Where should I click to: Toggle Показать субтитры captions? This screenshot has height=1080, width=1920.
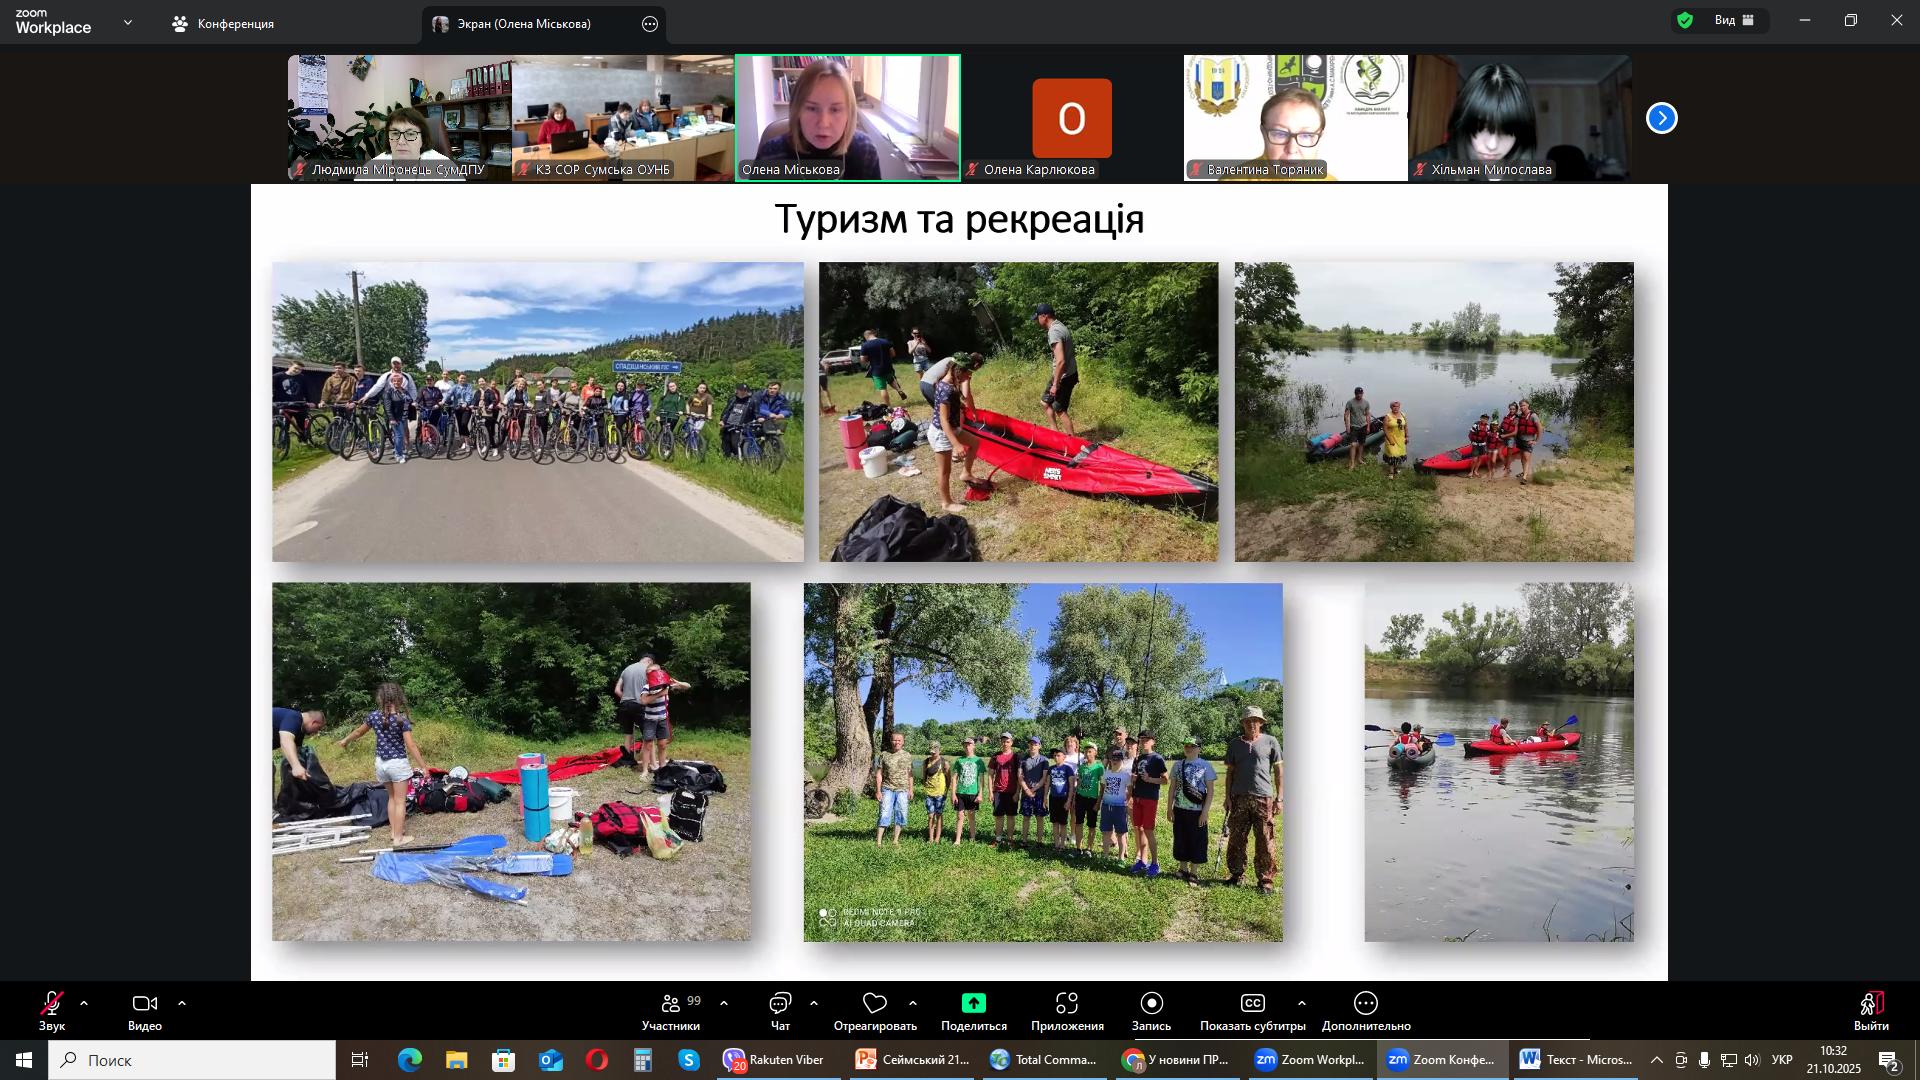coord(1252,1004)
